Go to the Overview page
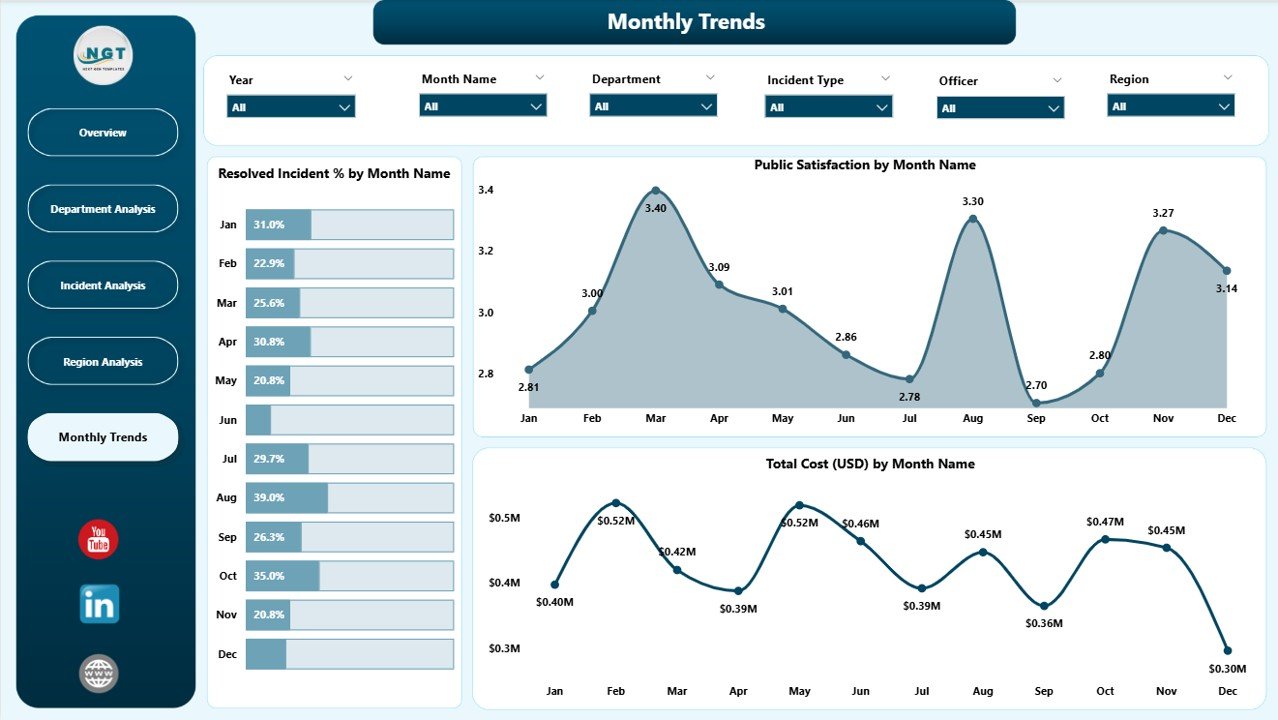The height and width of the screenshot is (720, 1278). tap(103, 133)
